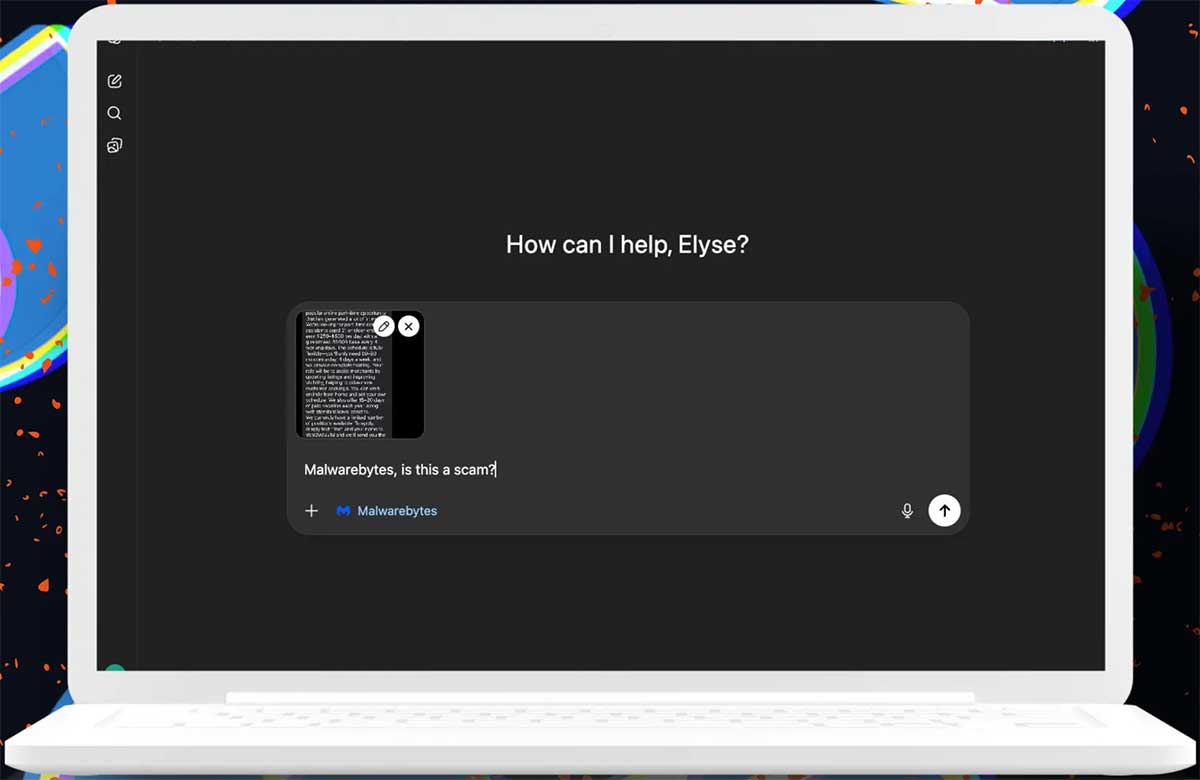
Task: Select the microphone dictation icon
Action: coord(907,510)
